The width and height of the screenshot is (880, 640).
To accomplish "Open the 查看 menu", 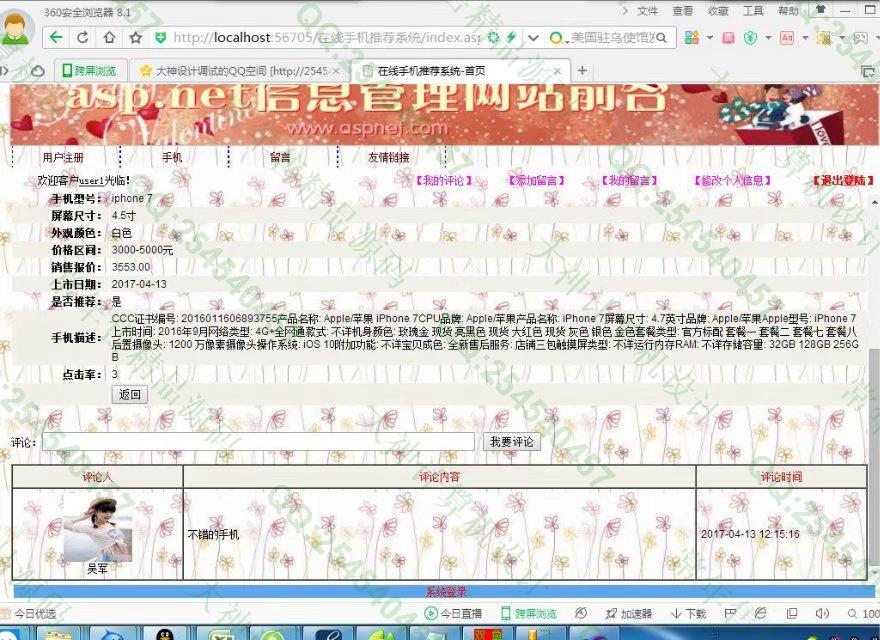I will (x=682, y=11).
